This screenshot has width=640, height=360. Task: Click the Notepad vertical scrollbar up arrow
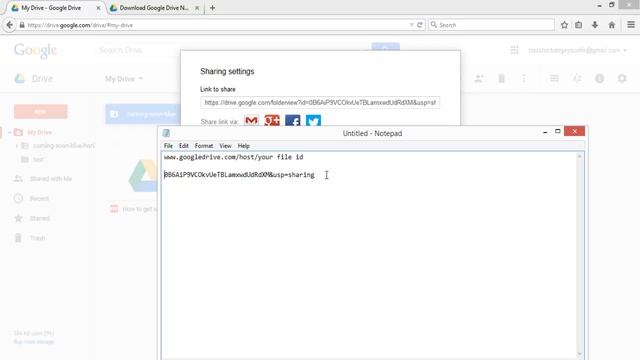[x=580, y=156]
